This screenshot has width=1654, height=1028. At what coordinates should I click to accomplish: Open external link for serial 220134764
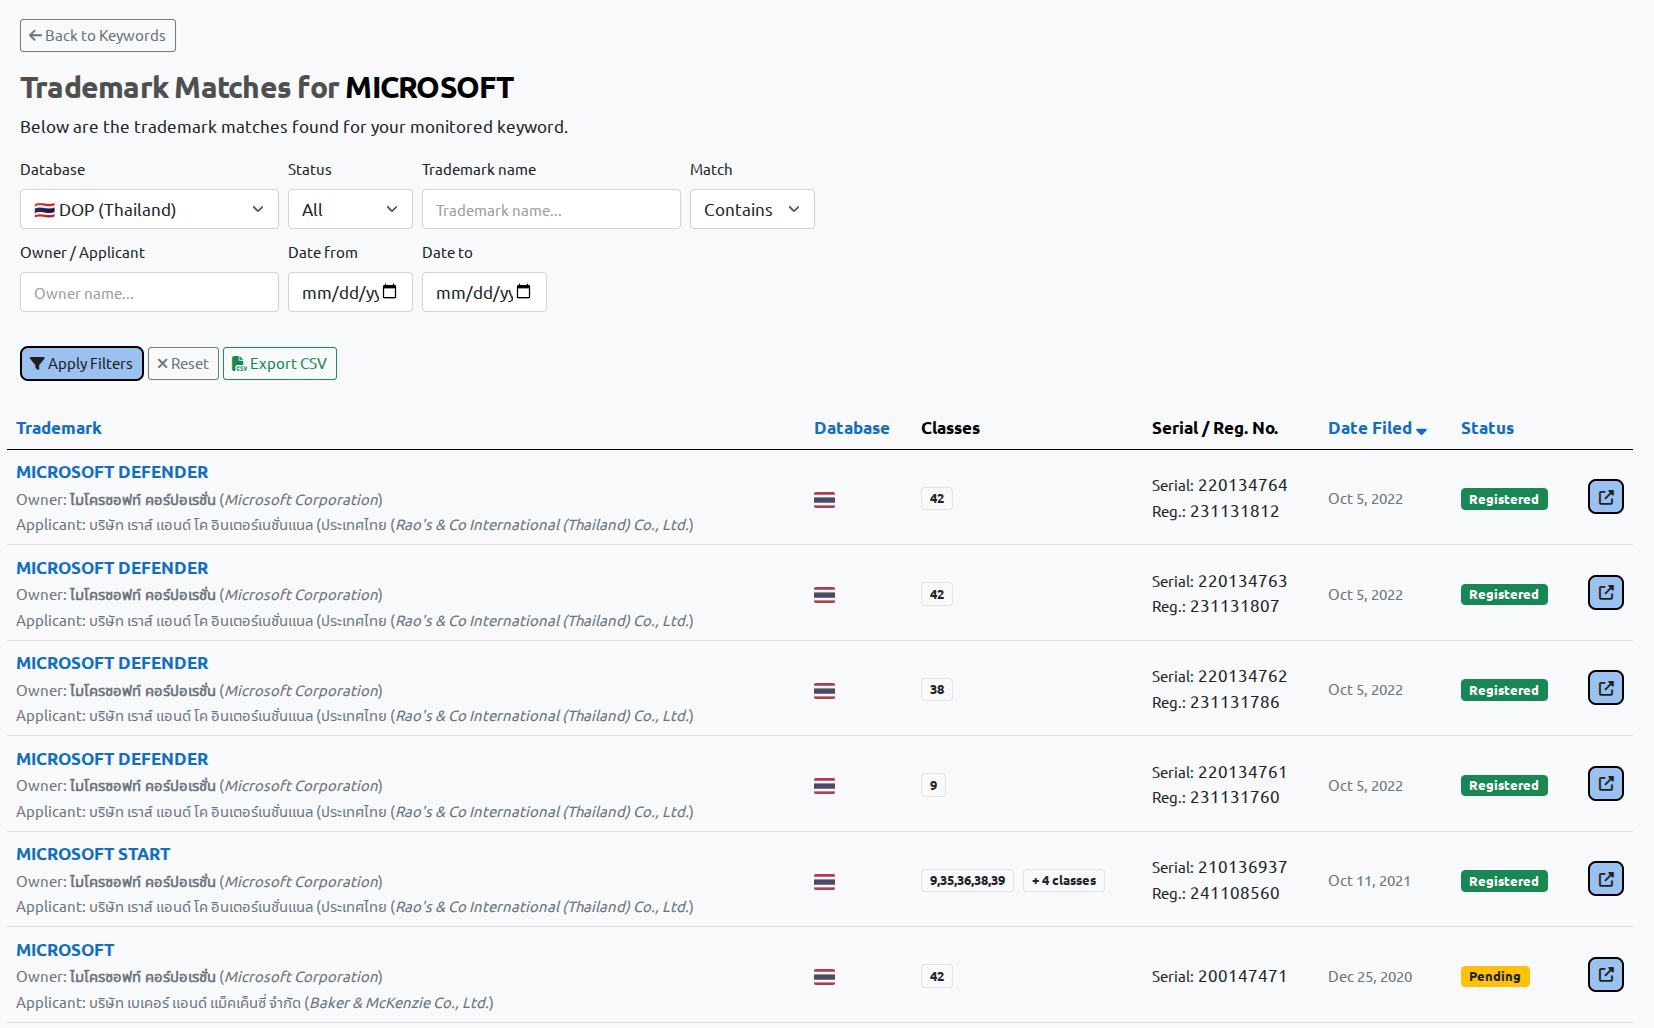coord(1605,497)
